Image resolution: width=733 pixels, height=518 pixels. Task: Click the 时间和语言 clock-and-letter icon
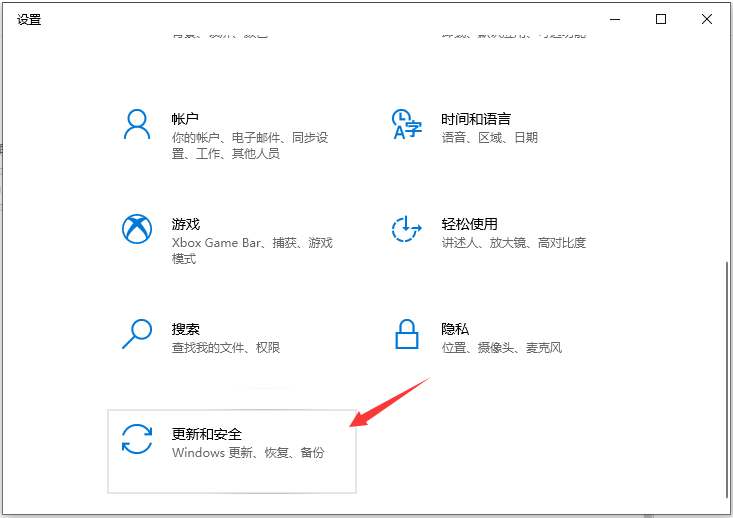click(406, 124)
